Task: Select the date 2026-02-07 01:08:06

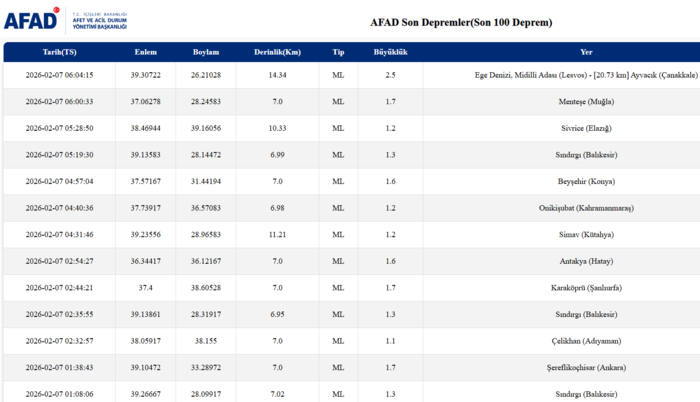Action: [59, 394]
